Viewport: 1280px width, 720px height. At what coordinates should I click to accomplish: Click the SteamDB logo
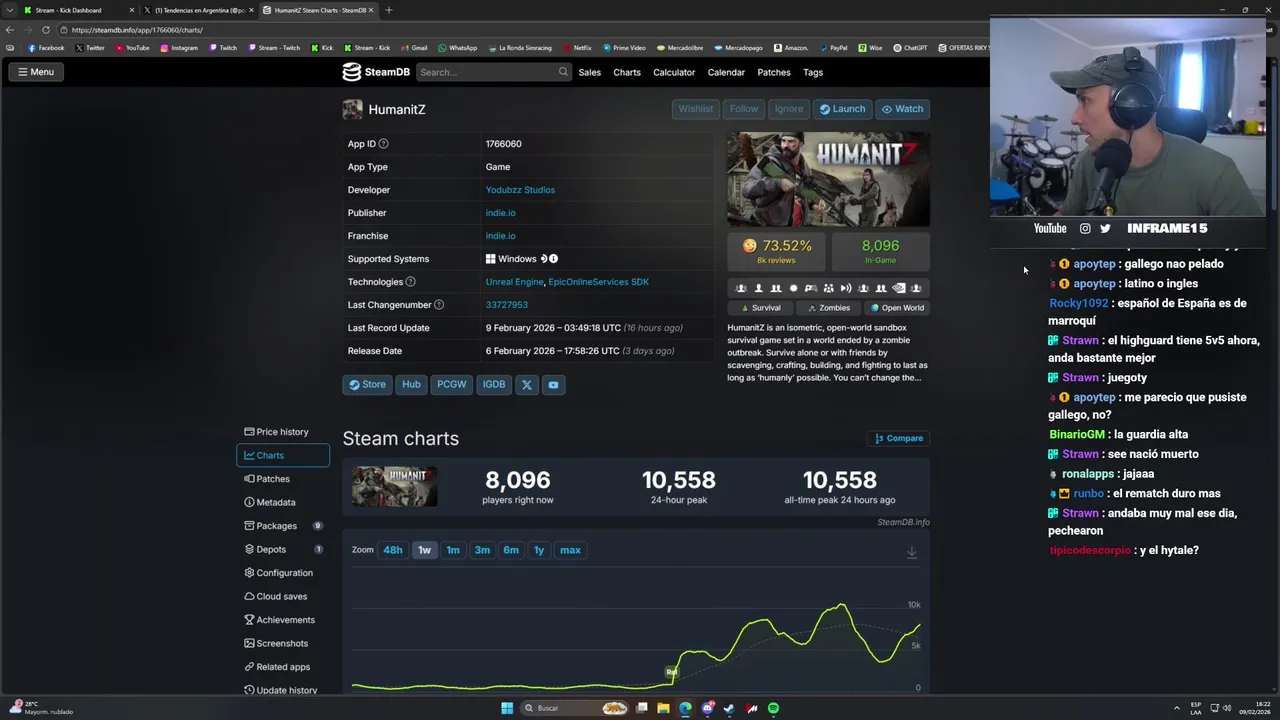click(x=376, y=72)
